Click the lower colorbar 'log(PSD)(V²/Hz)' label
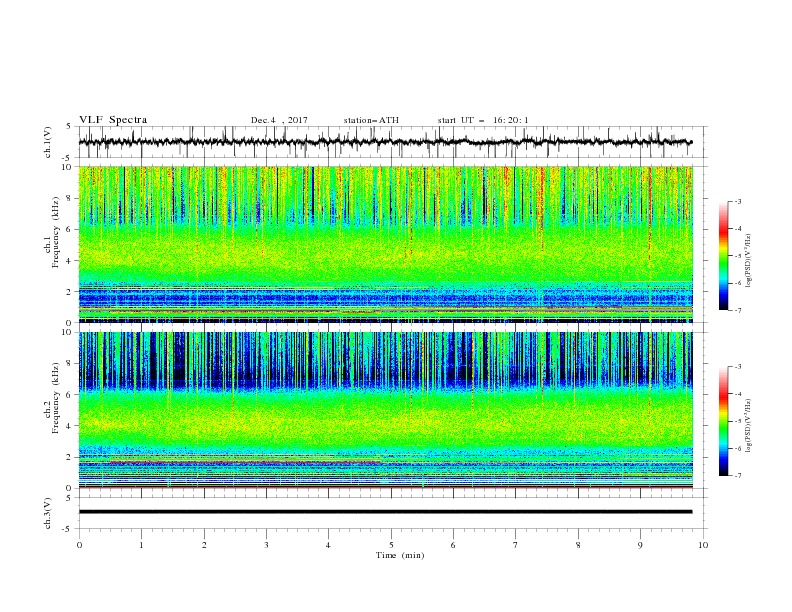 click(749, 425)
